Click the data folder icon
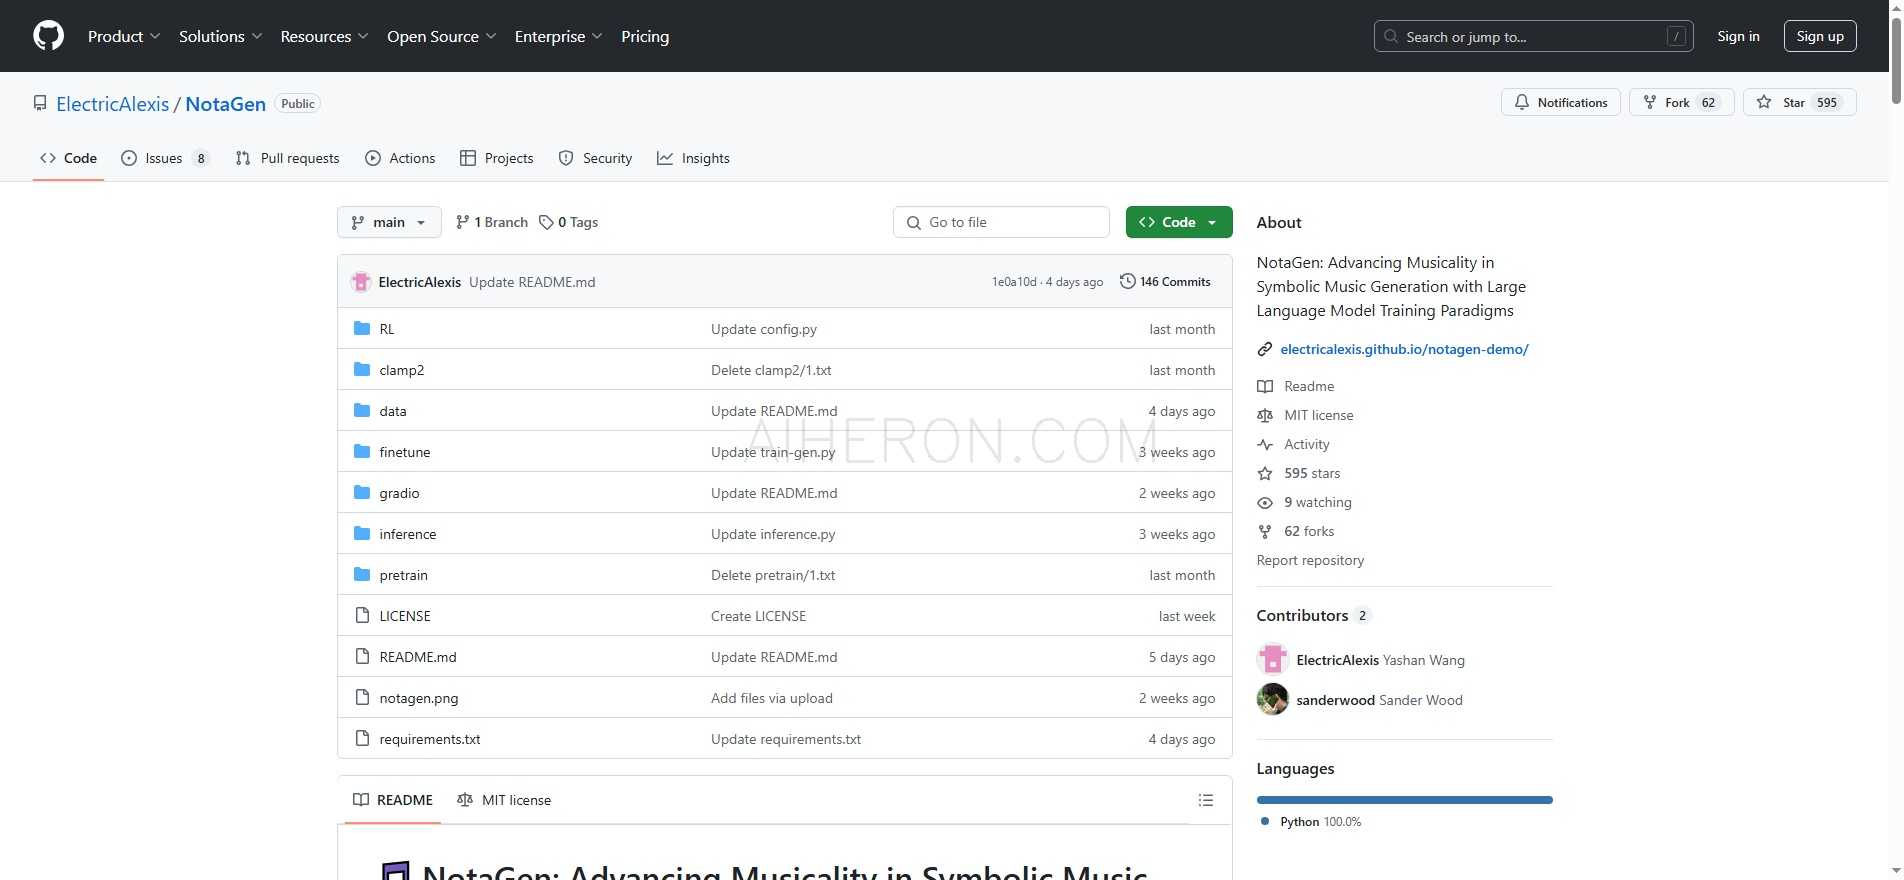Image resolution: width=1904 pixels, height=880 pixels. tap(362, 411)
